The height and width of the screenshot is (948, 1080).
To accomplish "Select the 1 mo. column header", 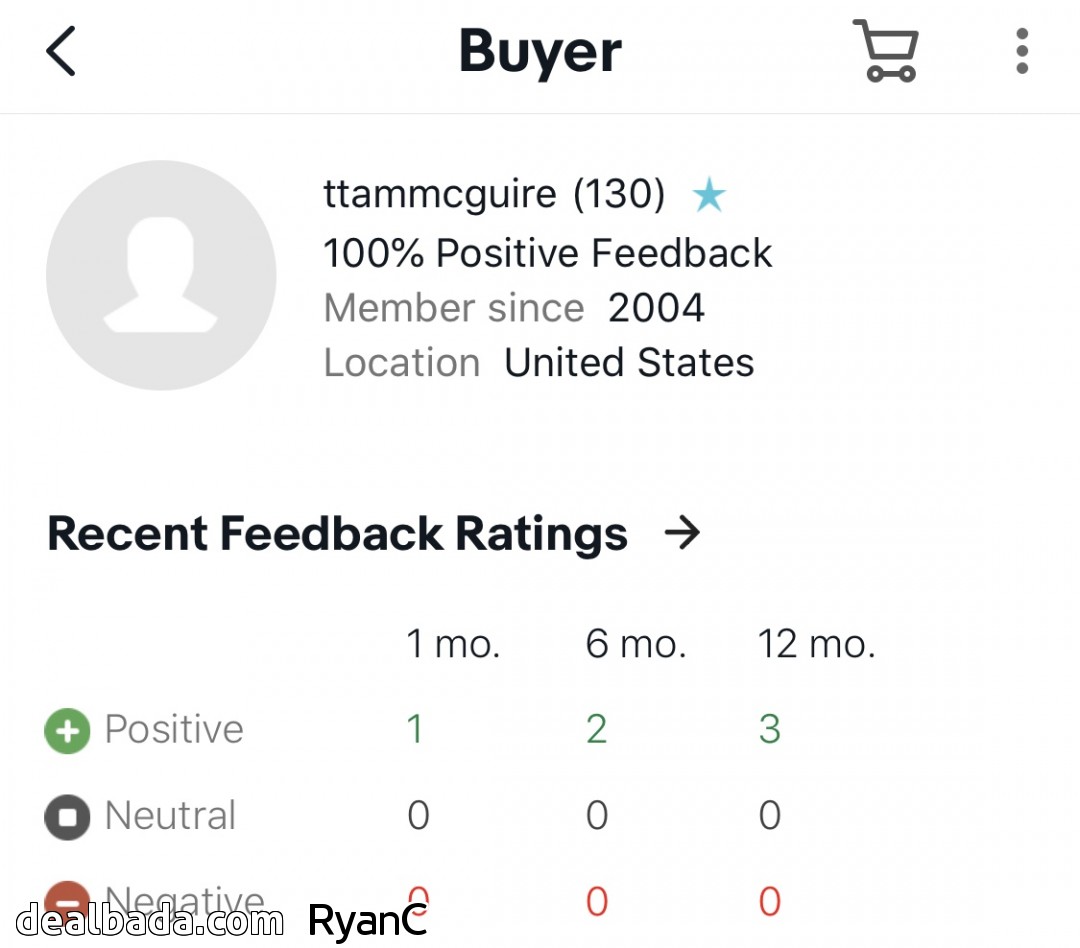I will pos(452,645).
